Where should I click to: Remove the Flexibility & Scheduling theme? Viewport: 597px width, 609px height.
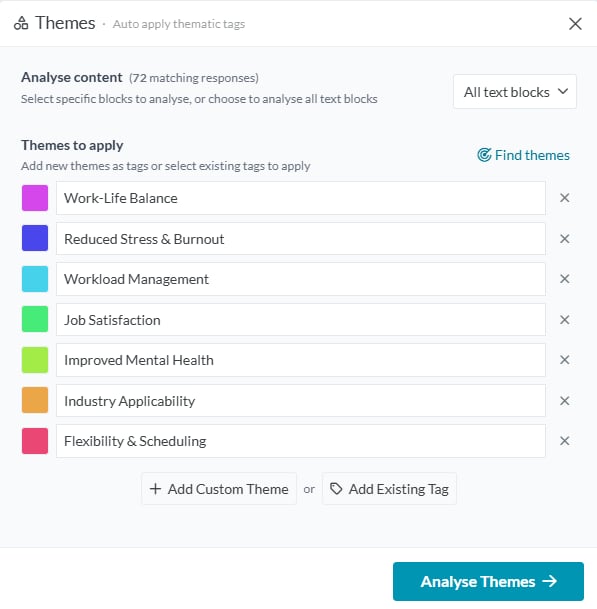pyautogui.click(x=564, y=441)
